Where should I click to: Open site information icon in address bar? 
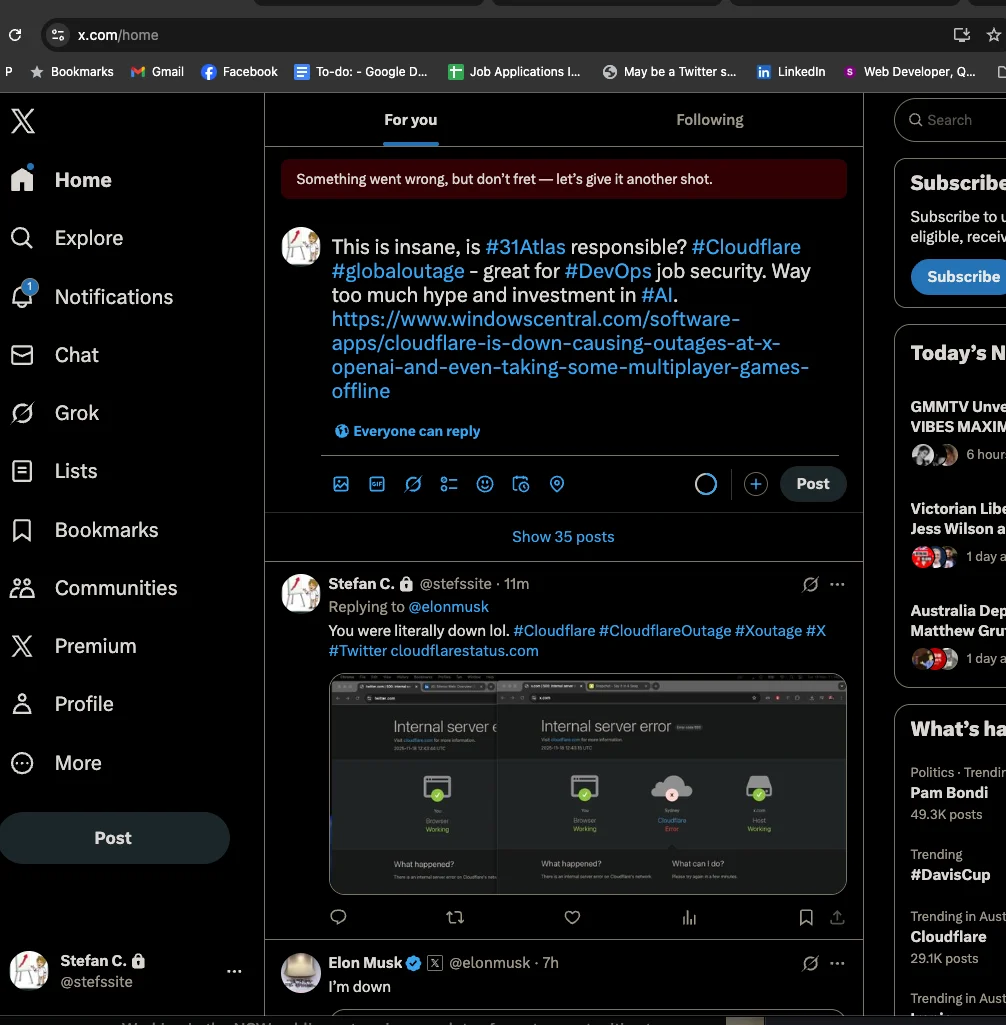tap(58, 35)
